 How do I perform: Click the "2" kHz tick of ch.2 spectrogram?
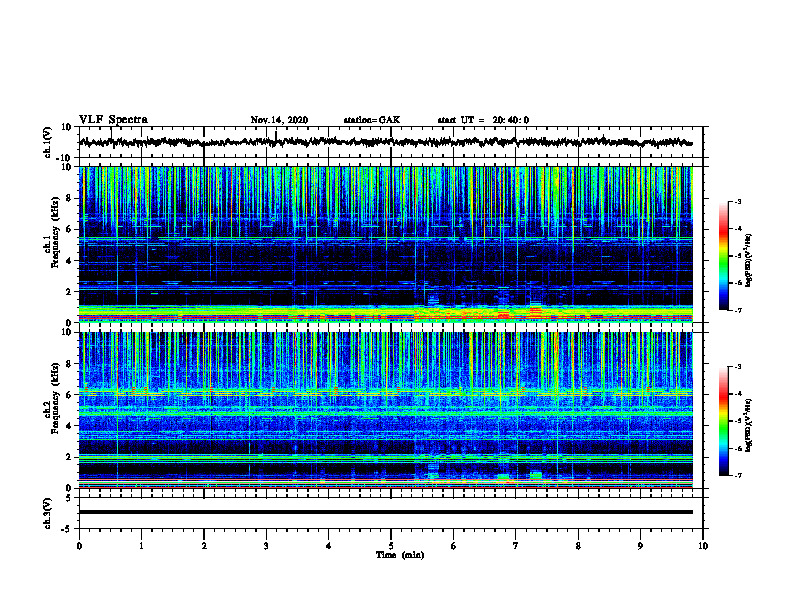pos(69,457)
